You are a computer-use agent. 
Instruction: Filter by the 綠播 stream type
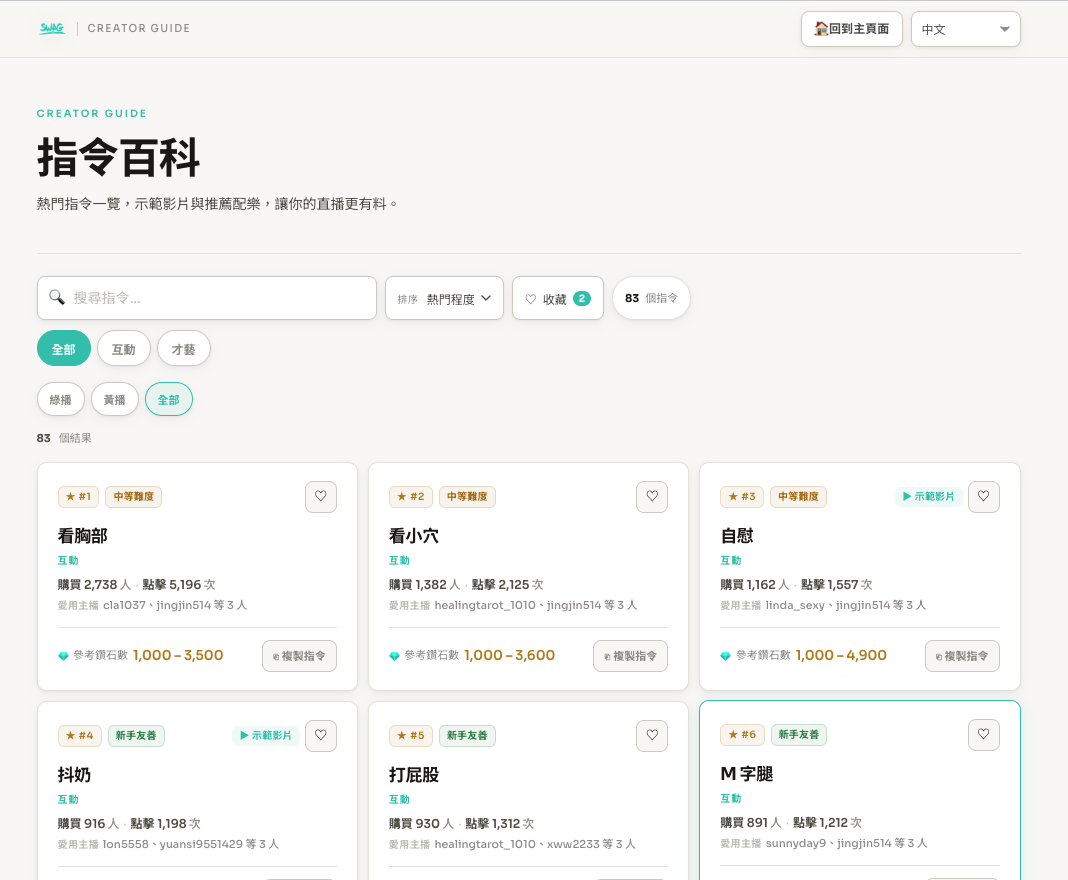coord(61,399)
